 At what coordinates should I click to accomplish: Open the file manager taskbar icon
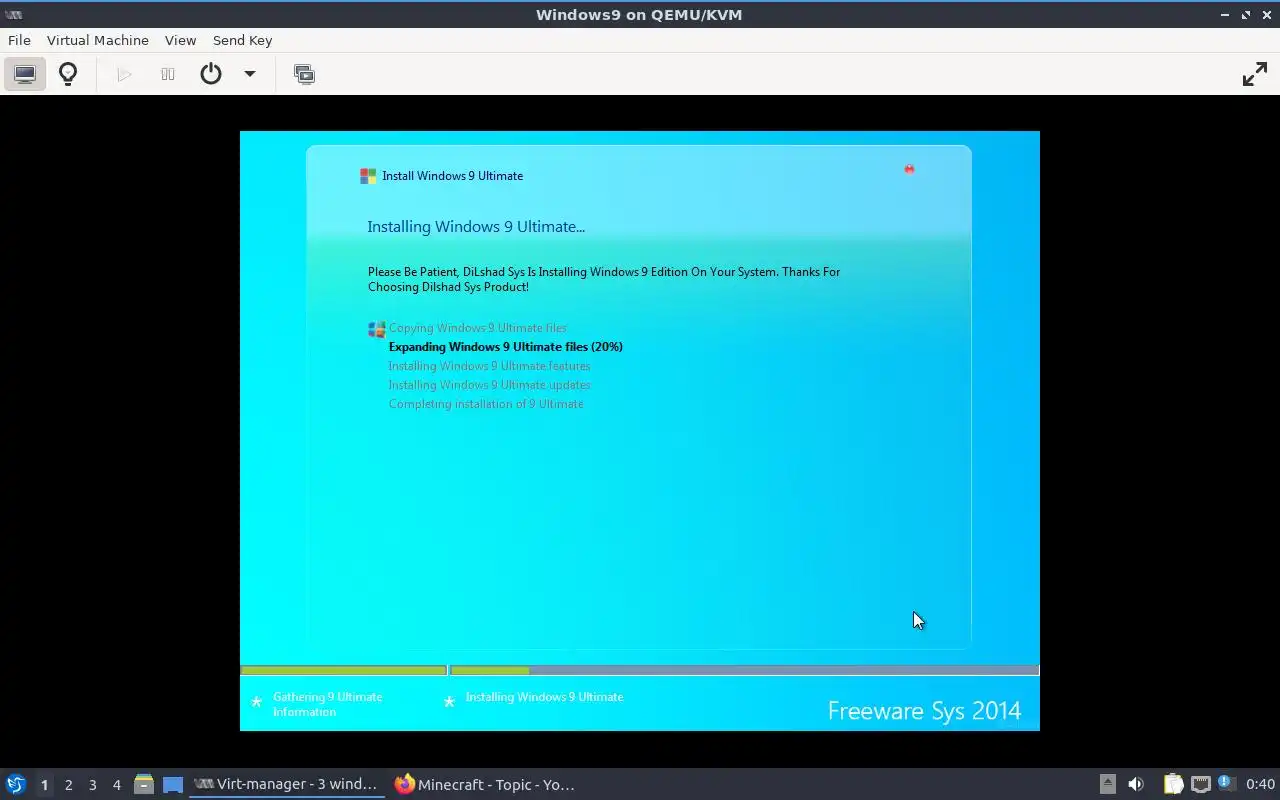144,785
